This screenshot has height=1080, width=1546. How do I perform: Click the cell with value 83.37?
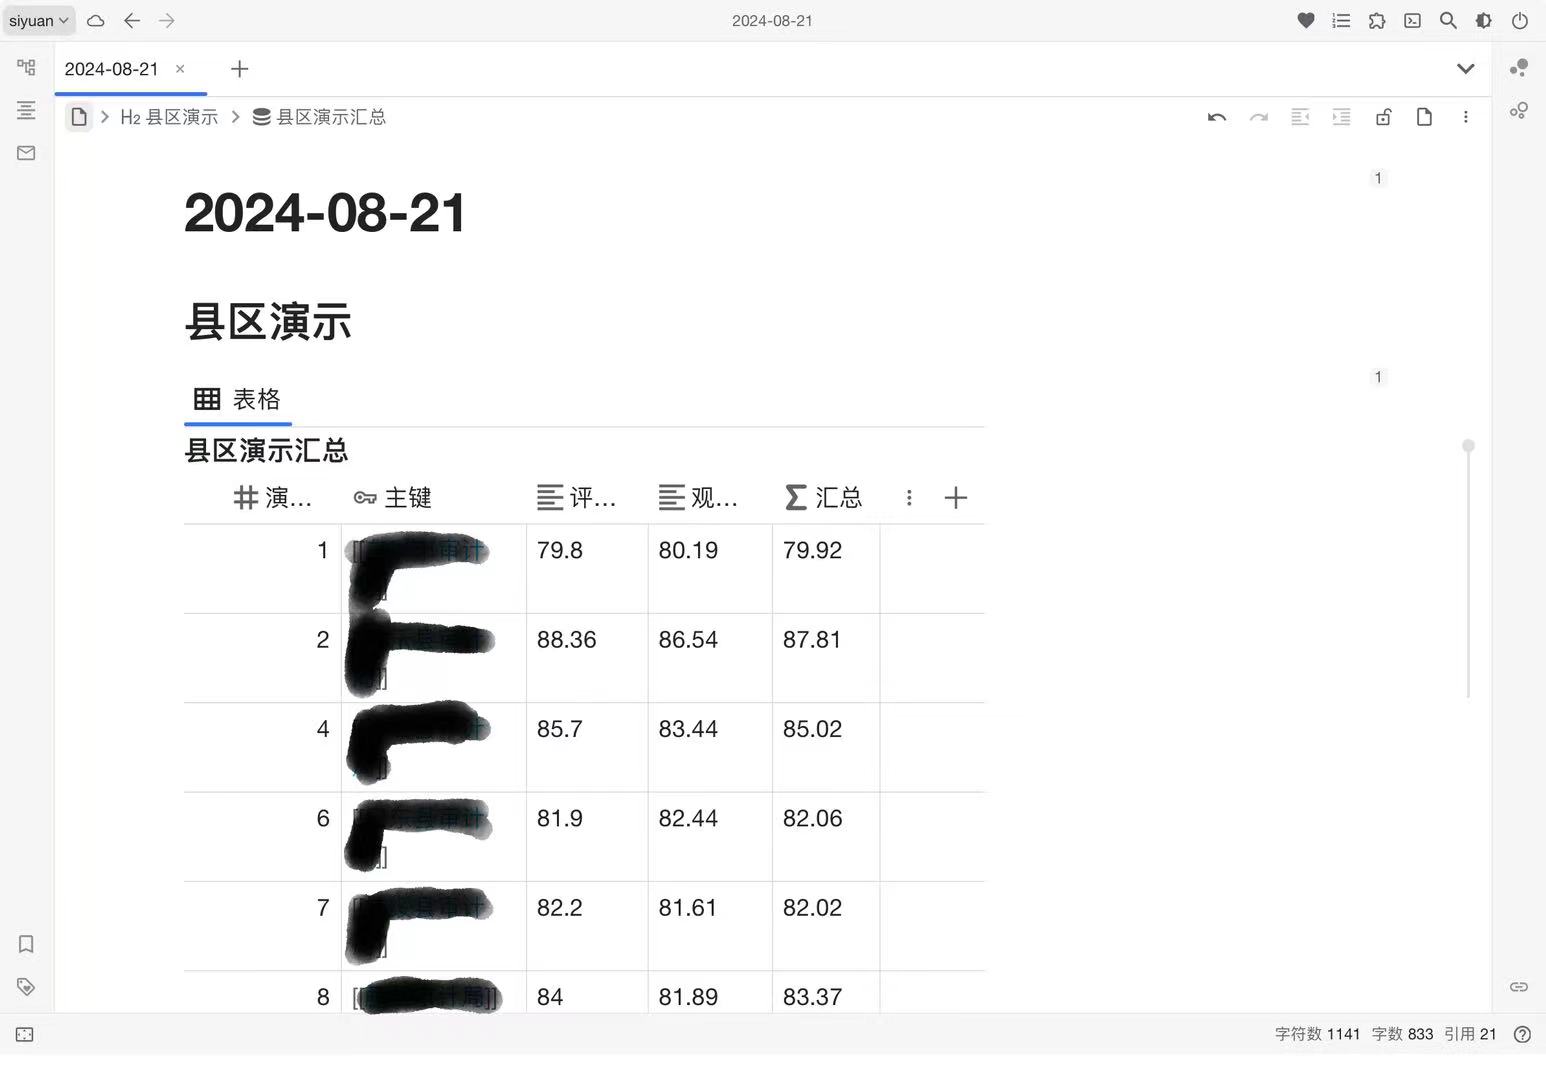[826, 993]
